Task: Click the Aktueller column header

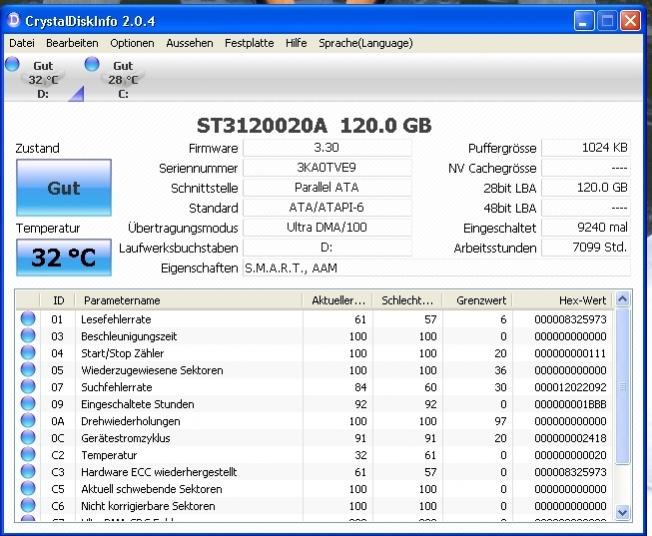Action: pos(337,300)
